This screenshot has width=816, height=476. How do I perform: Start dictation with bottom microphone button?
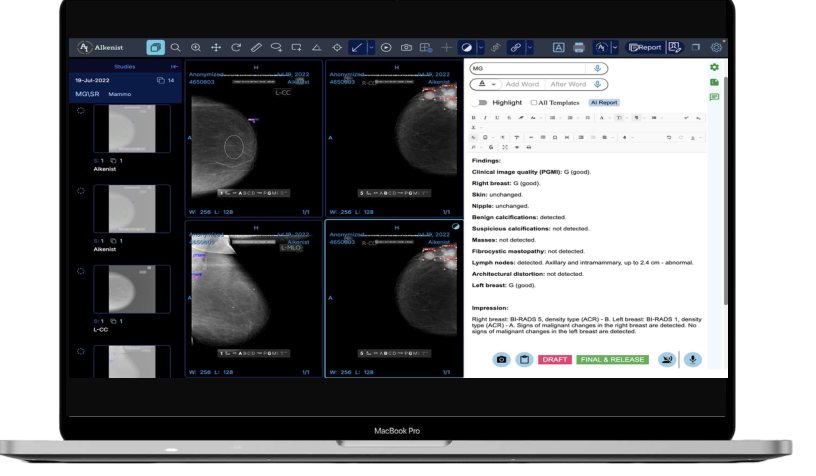(x=693, y=359)
